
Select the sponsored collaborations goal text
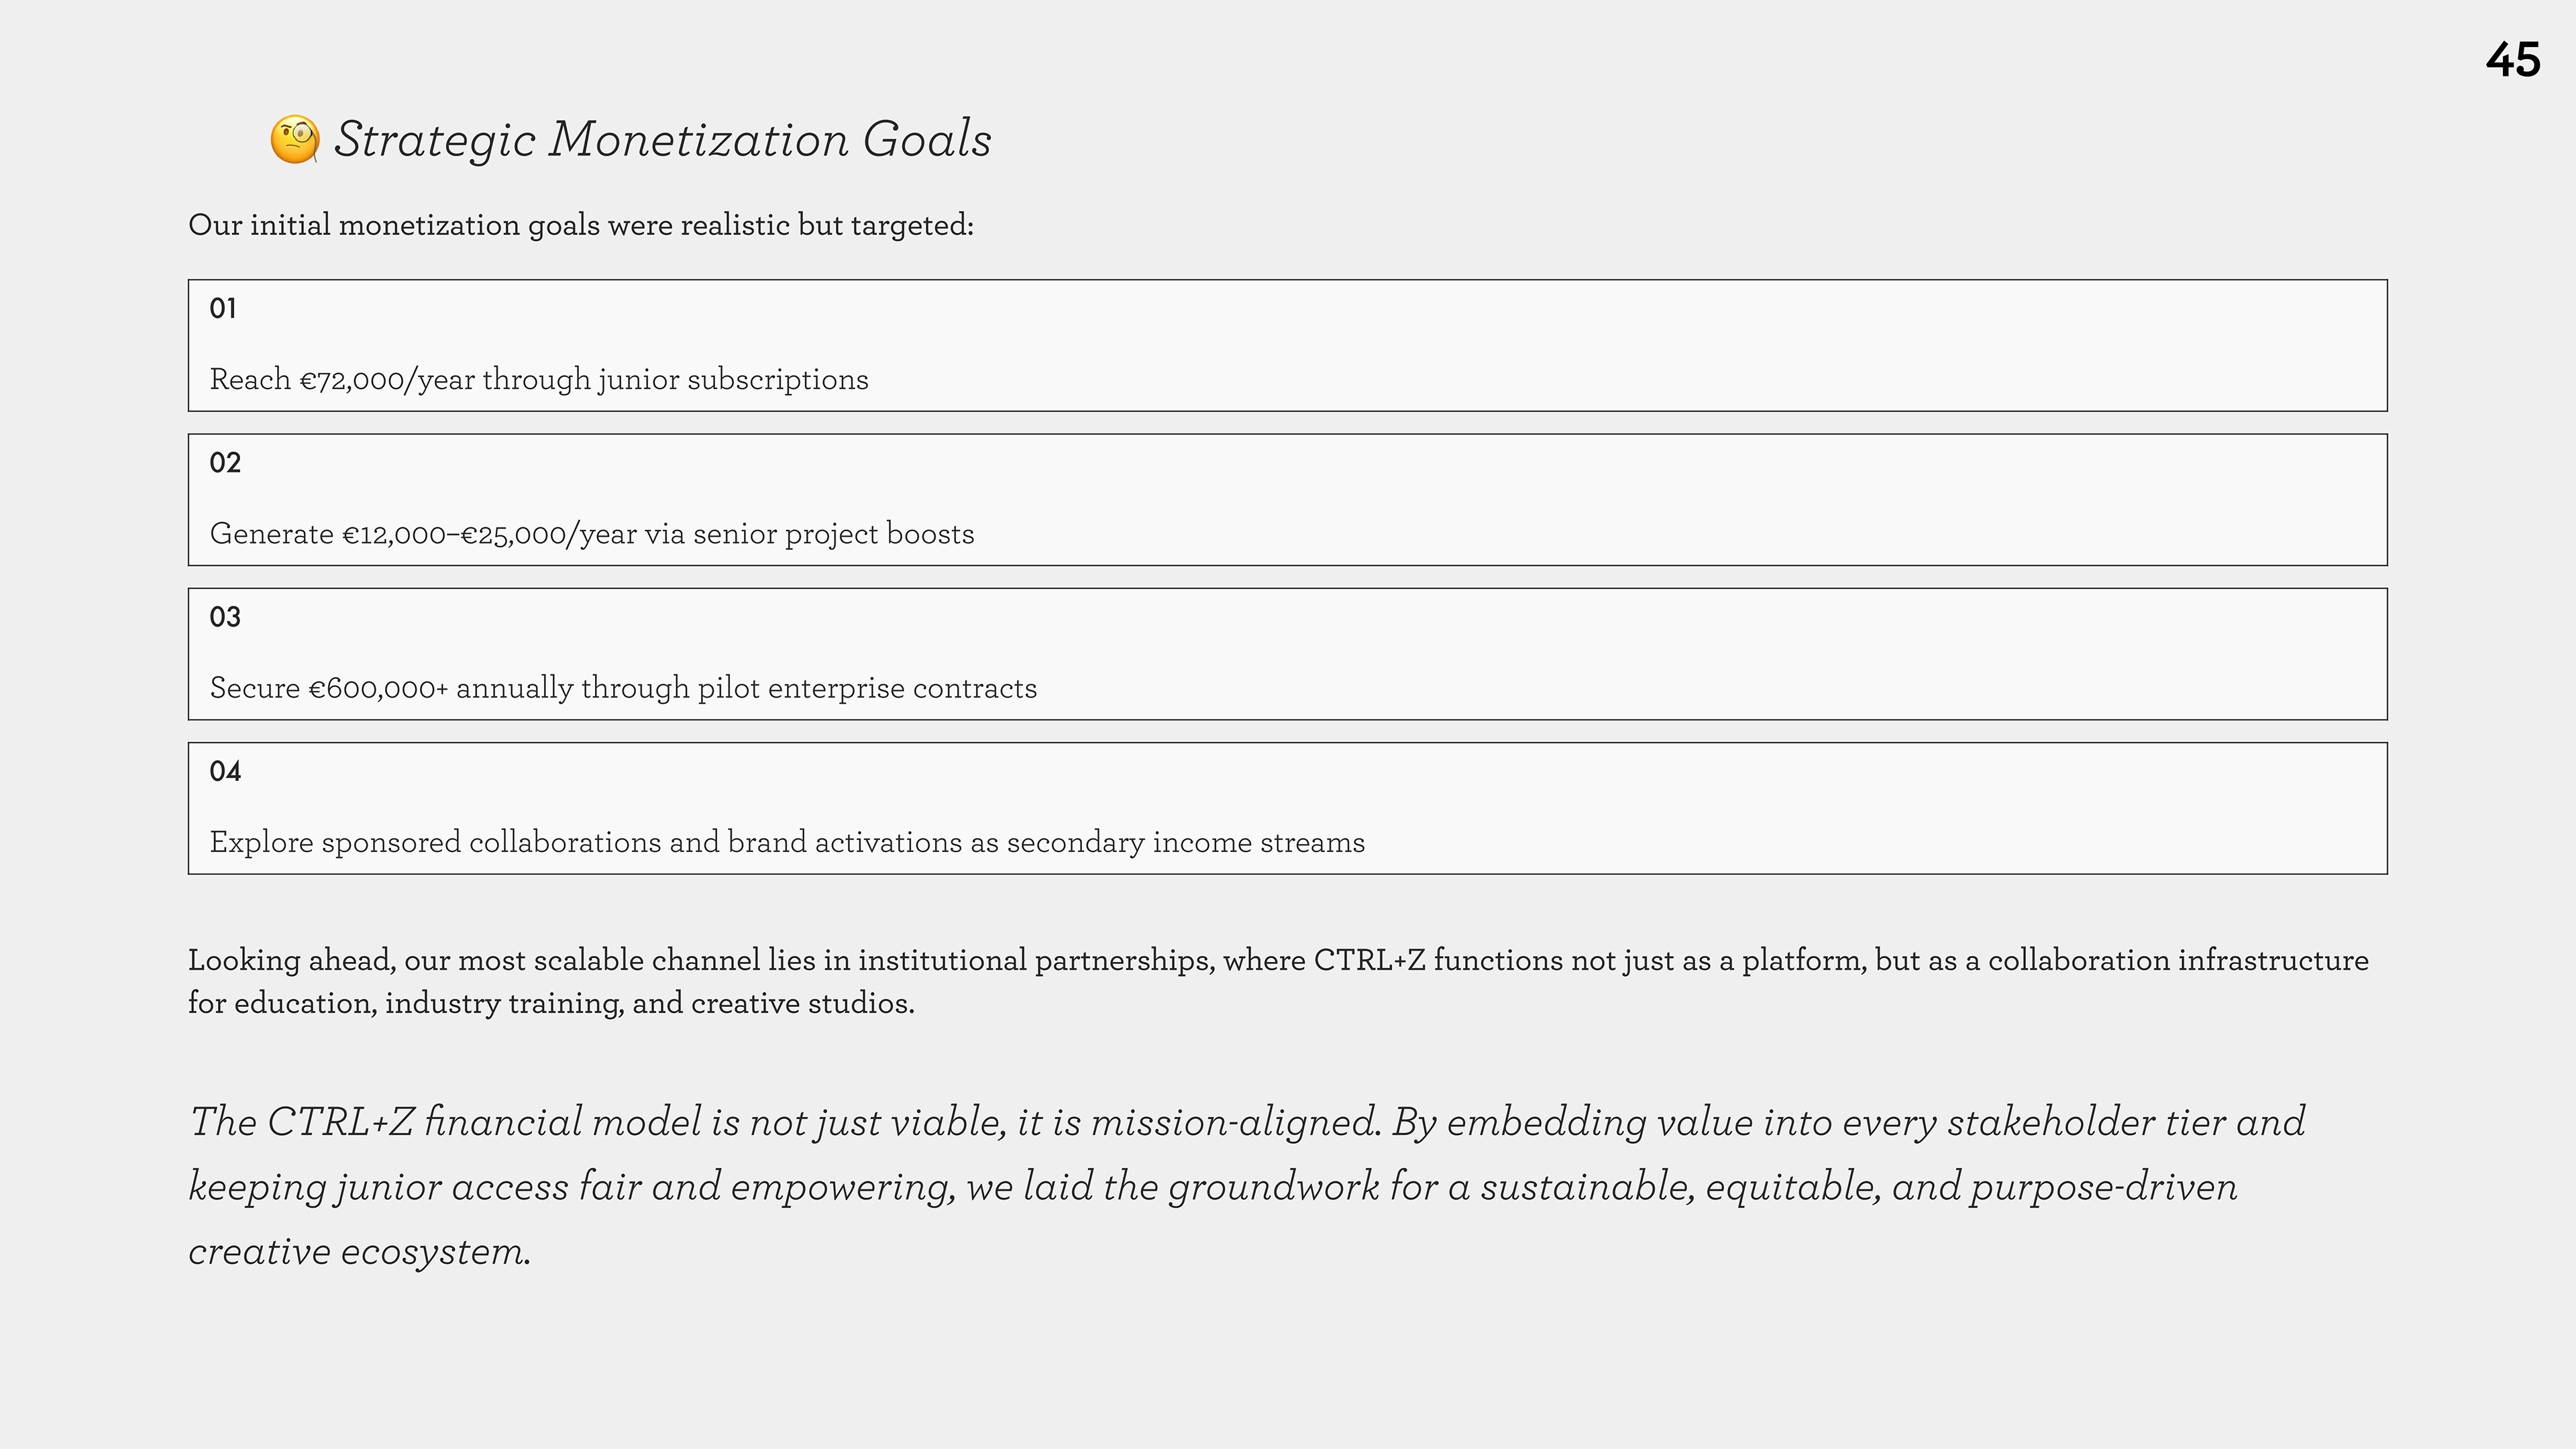(787, 842)
